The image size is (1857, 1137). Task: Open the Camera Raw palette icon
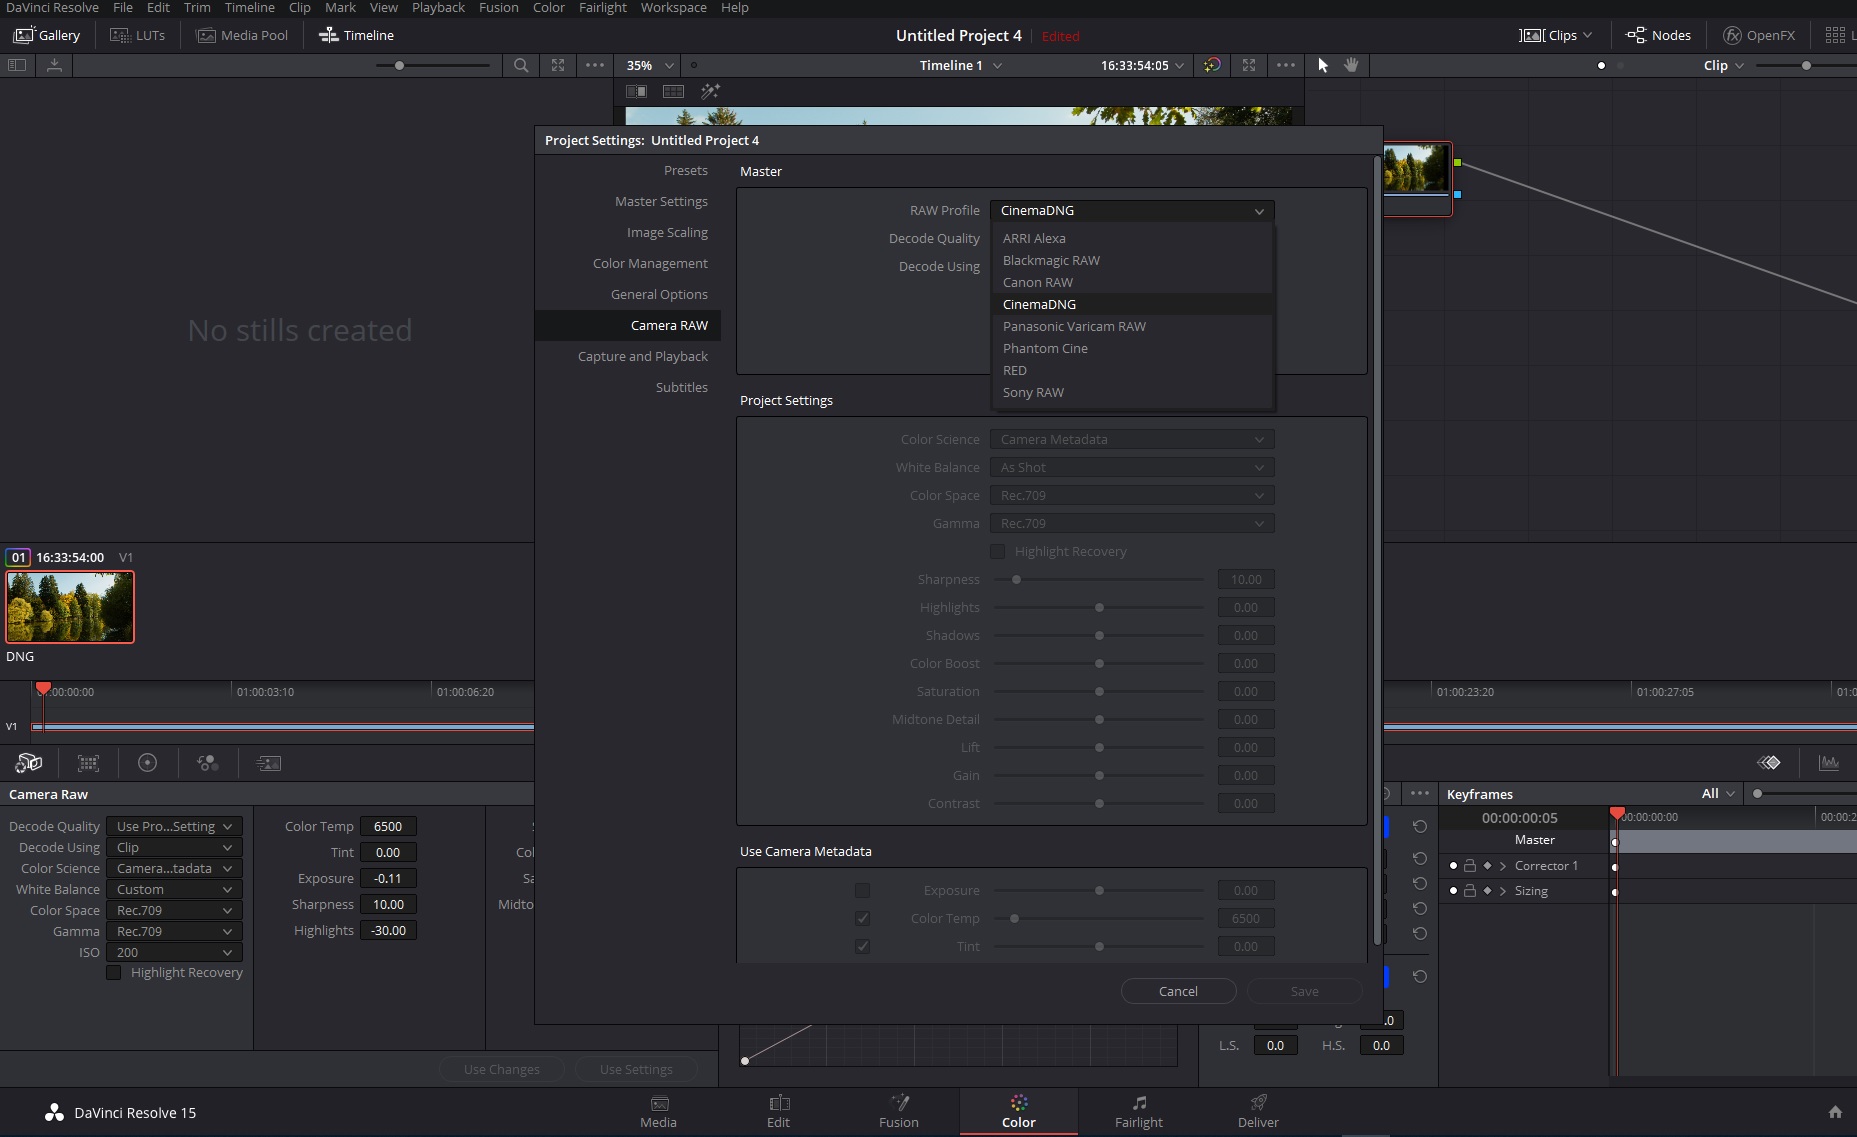pyautogui.click(x=29, y=763)
